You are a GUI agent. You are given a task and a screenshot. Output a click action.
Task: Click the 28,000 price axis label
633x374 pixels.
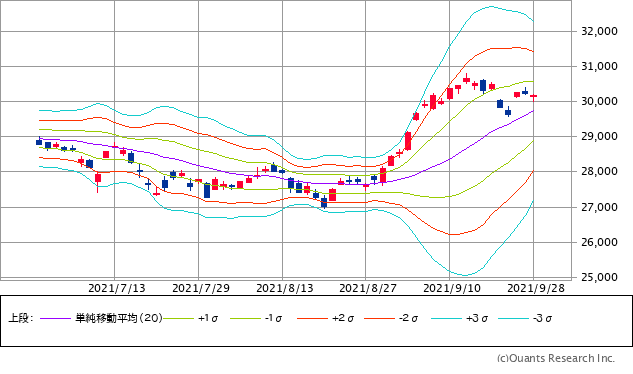(599, 172)
